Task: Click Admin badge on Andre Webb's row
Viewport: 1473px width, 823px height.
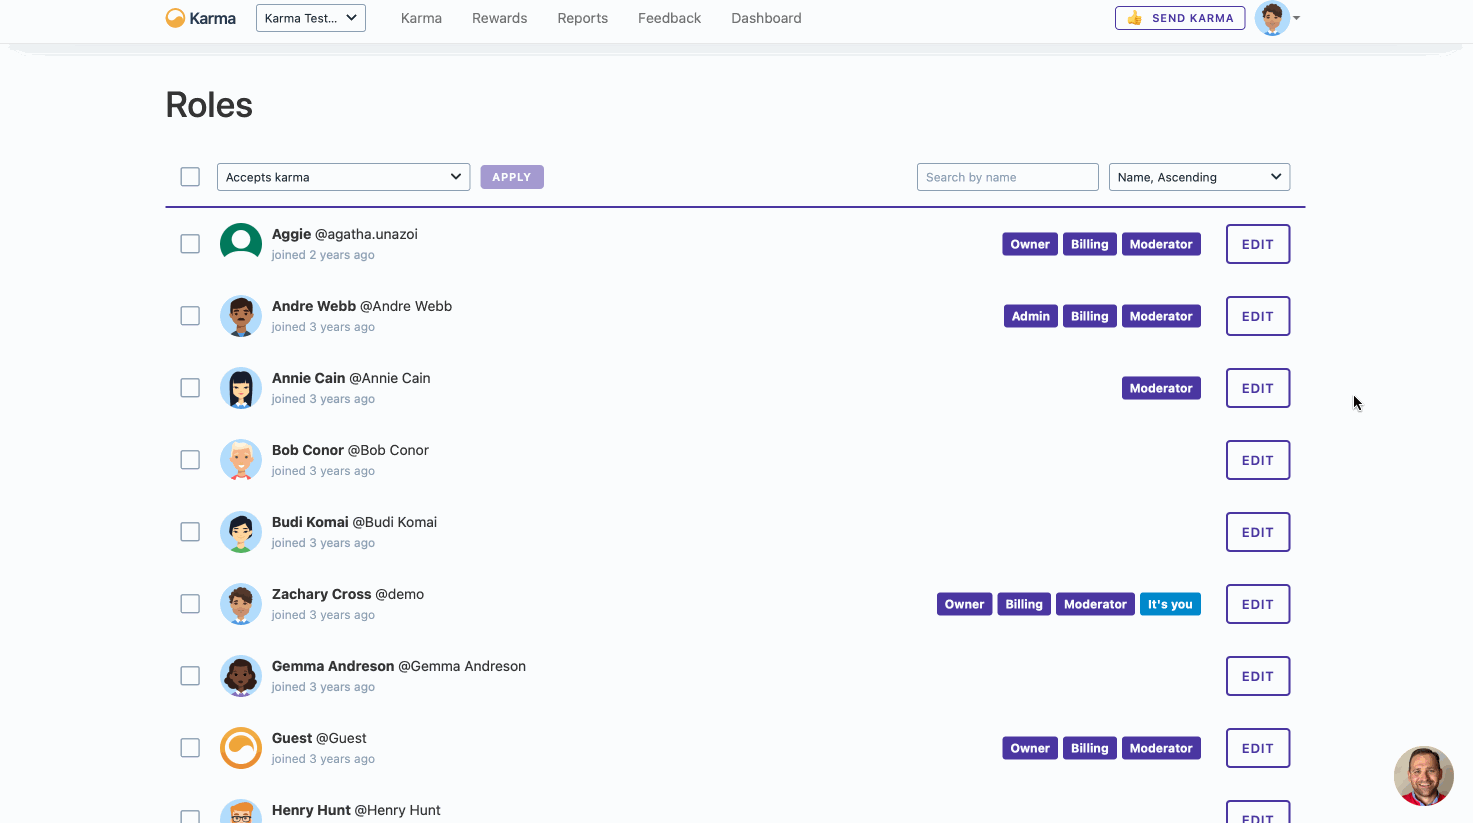Action: point(1030,316)
